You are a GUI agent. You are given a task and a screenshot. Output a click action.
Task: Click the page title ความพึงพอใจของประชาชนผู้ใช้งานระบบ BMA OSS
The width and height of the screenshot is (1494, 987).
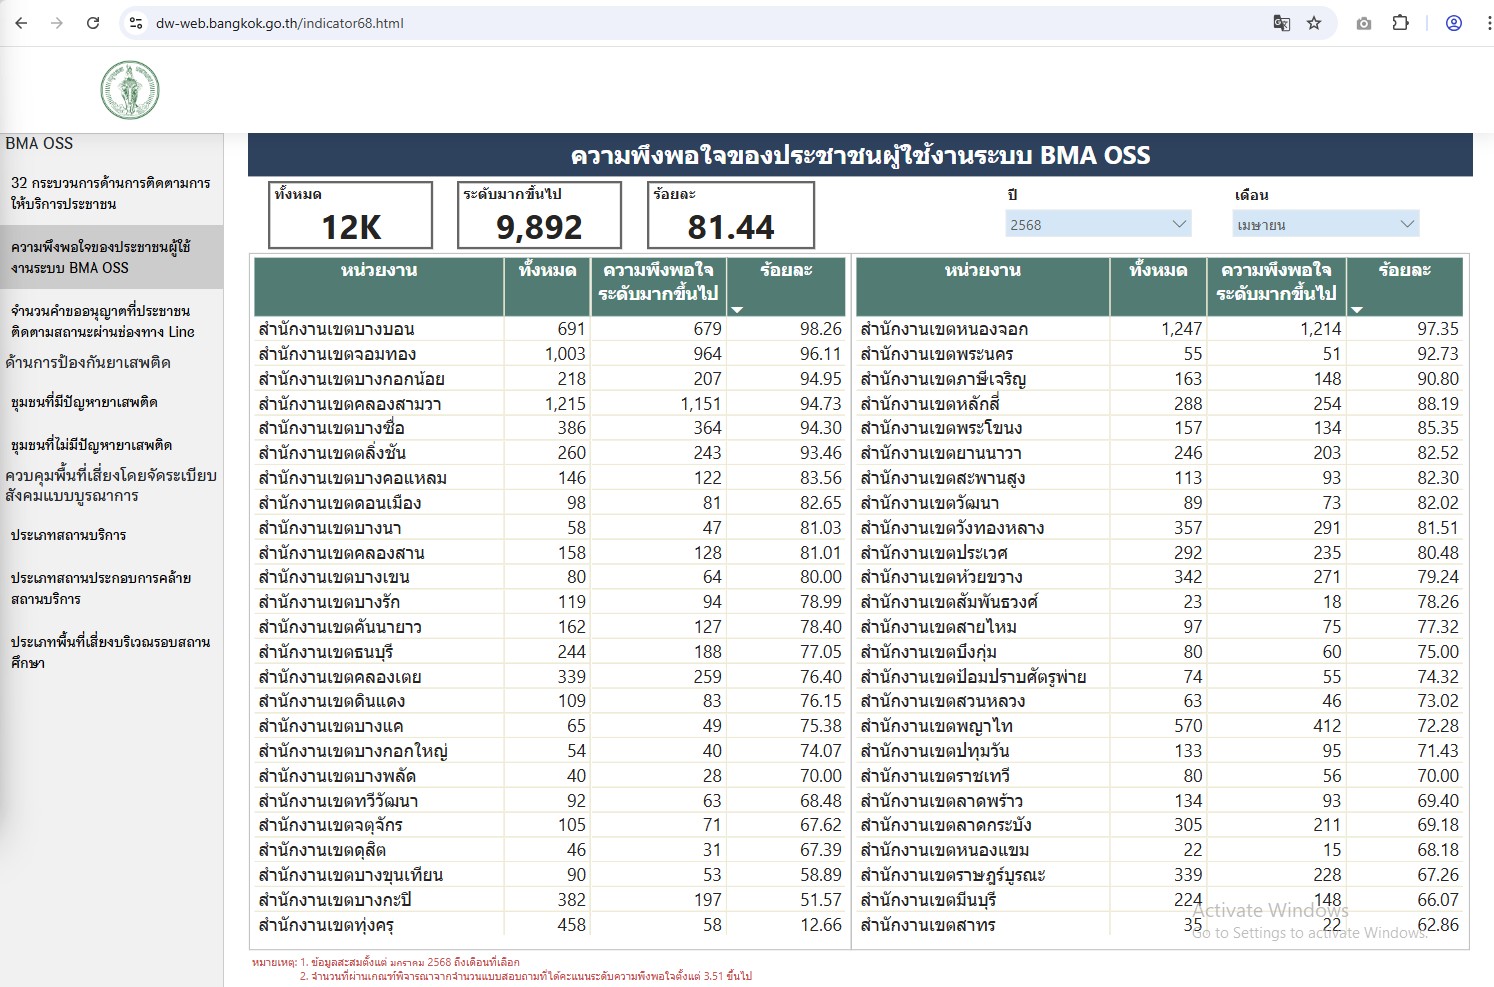pos(860,155)
